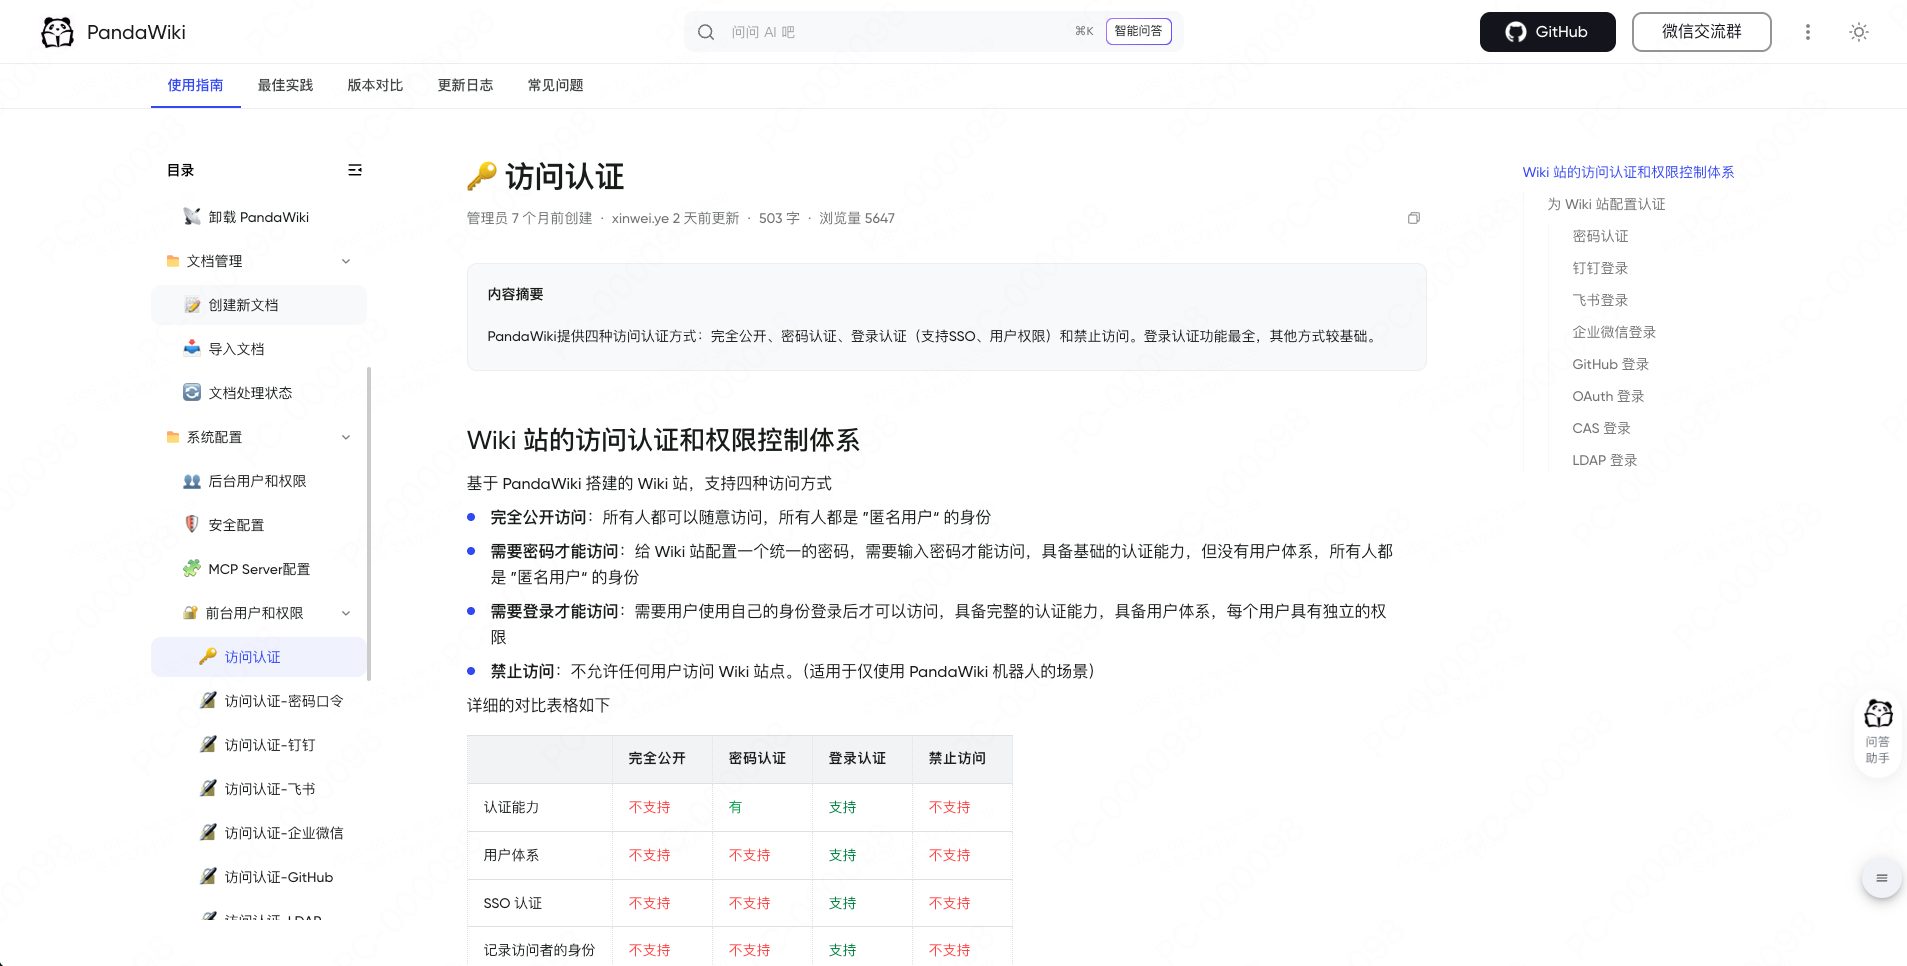
Task: Jump to 钉钉登录 in the page outline
Action: coord(1600,268)
